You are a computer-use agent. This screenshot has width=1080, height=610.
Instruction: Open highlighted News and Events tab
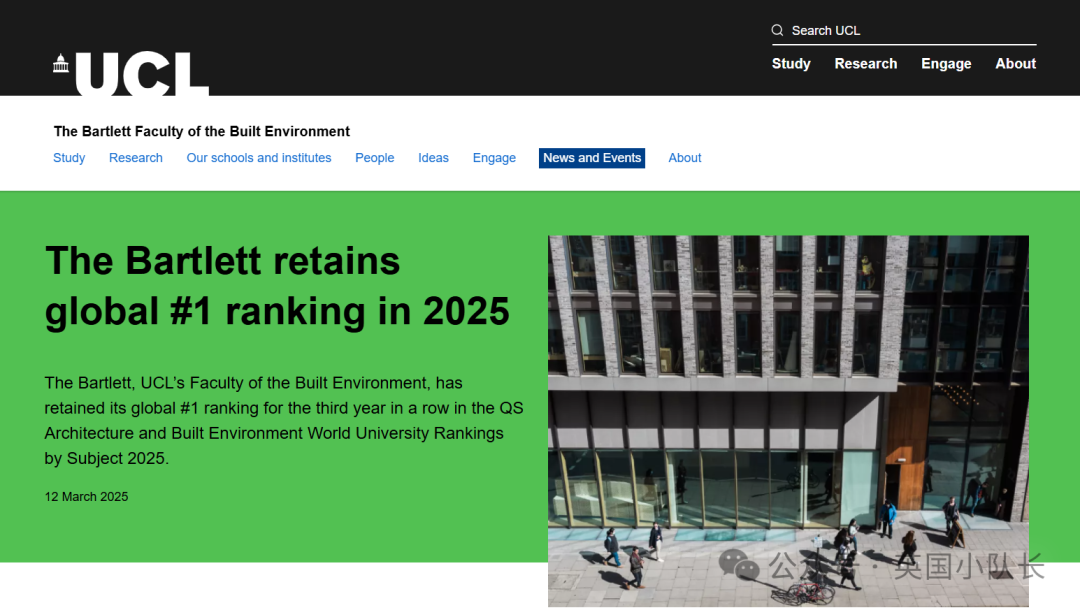pos(592,158)
